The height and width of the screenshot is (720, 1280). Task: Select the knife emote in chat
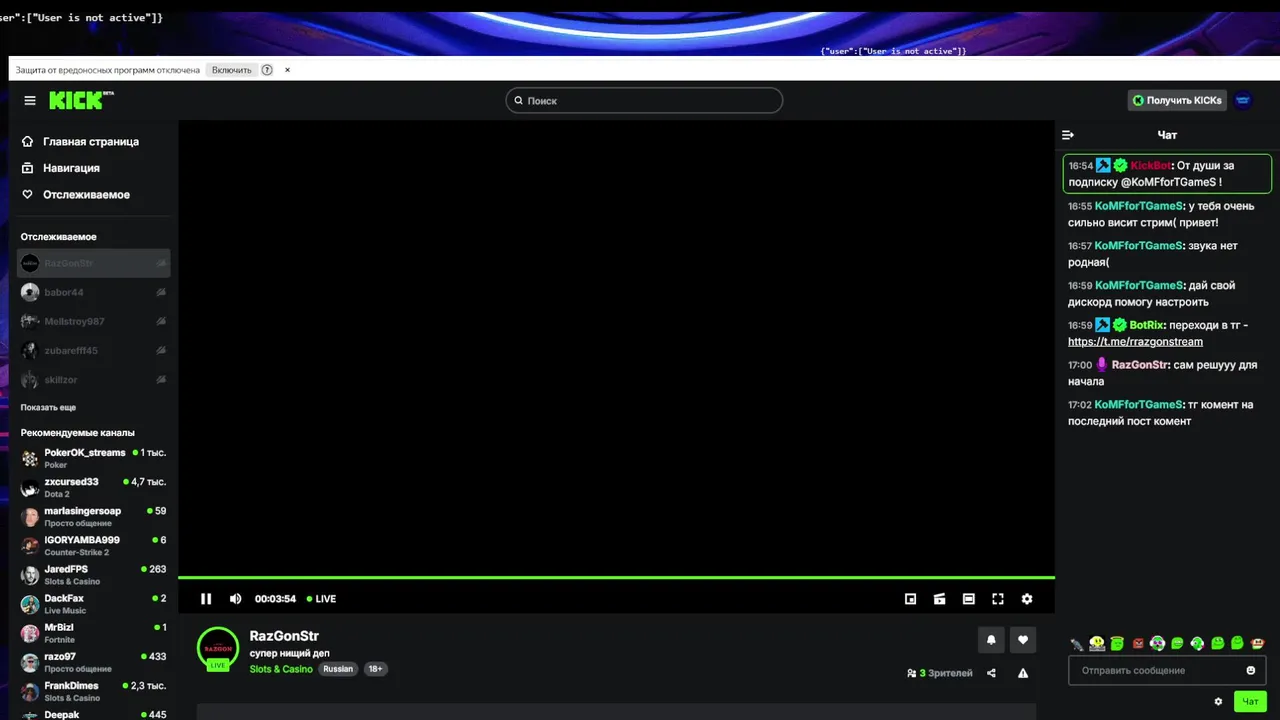point(1077,644)
